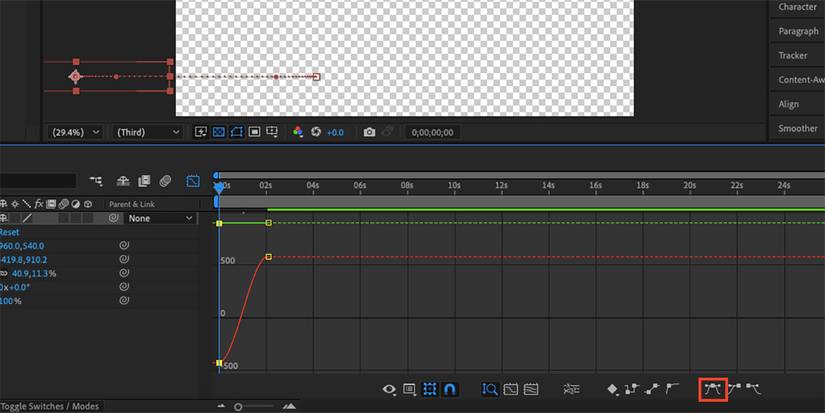Toggle Mask and Shape Path Visibility
The image size is (825, 413).
(236, 132)
